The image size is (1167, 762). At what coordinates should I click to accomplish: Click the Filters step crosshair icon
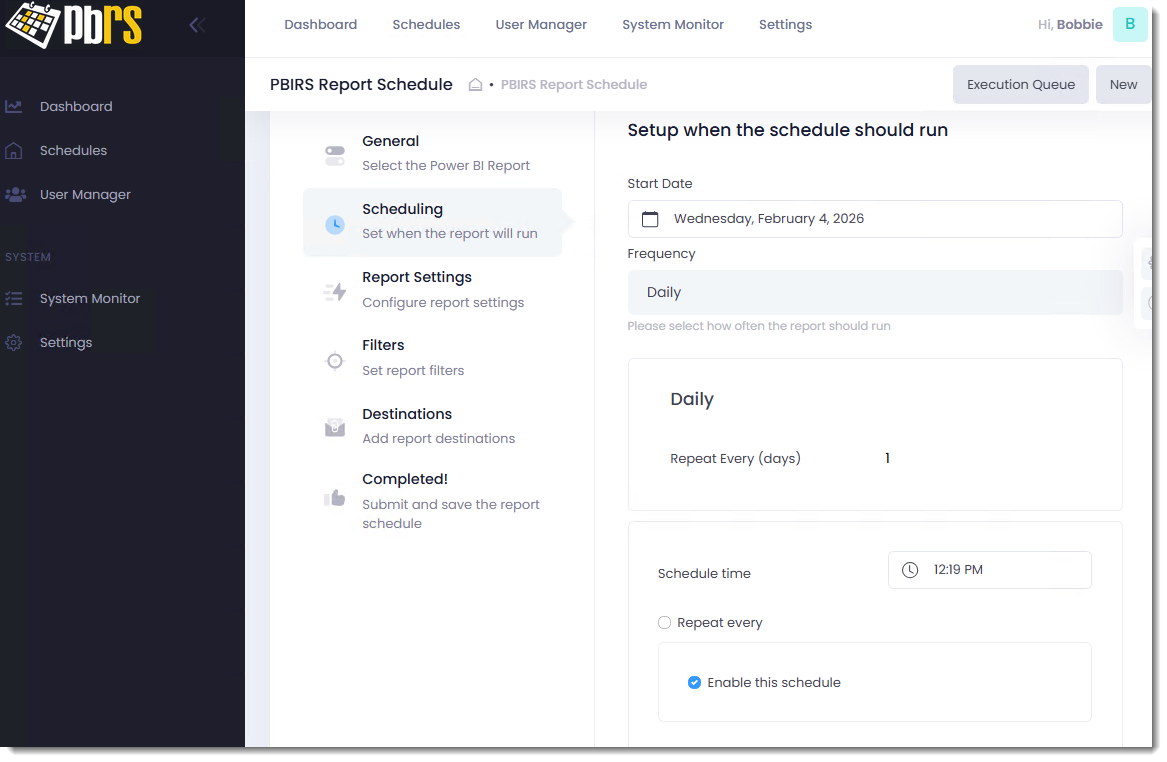point(335,361)
